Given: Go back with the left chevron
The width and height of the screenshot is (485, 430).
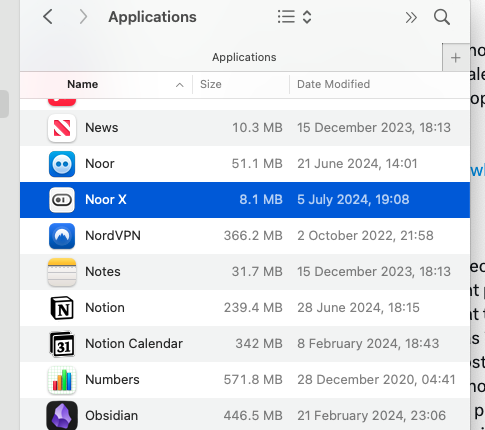Looking at the screenshot, I should pyautogui.click(x=48, y=17).
